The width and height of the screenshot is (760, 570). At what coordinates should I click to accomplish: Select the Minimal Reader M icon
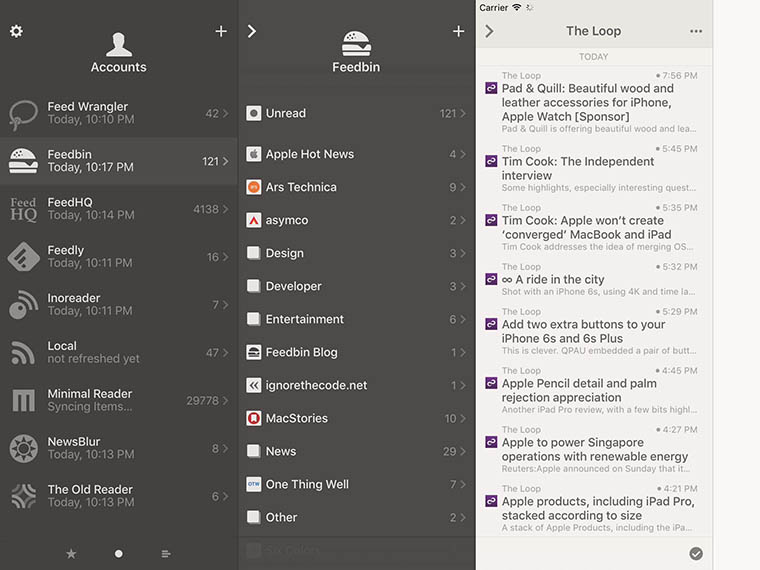click(x=23, y=400)
